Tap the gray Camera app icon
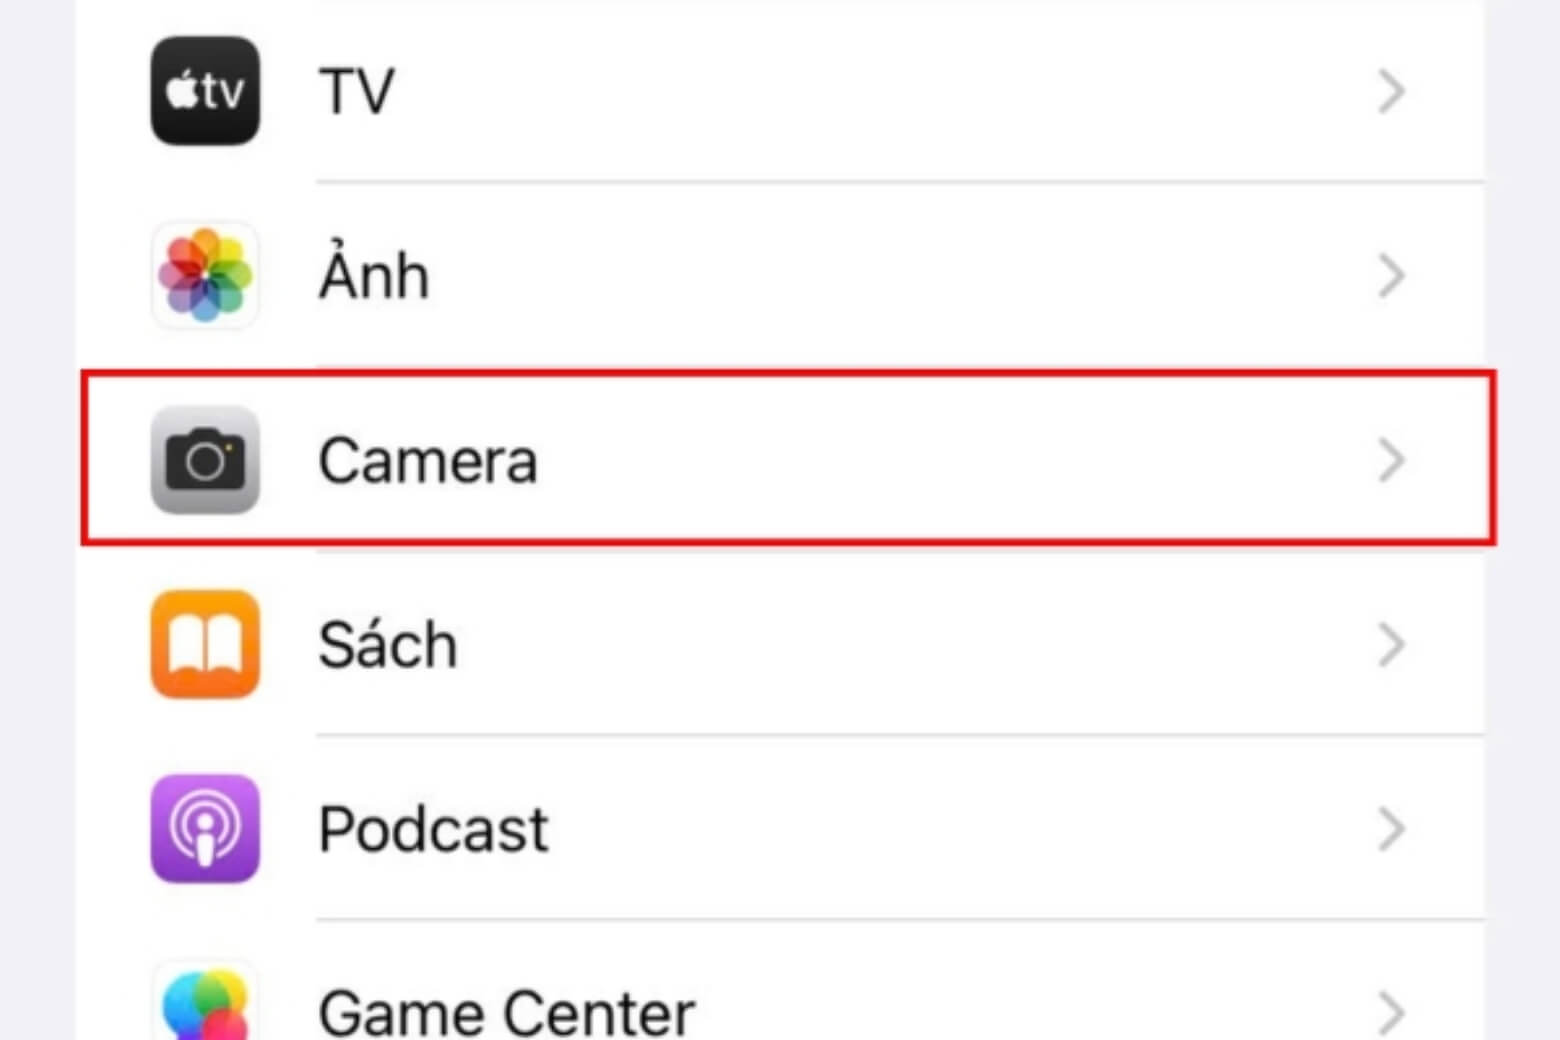 coord(205,460)
